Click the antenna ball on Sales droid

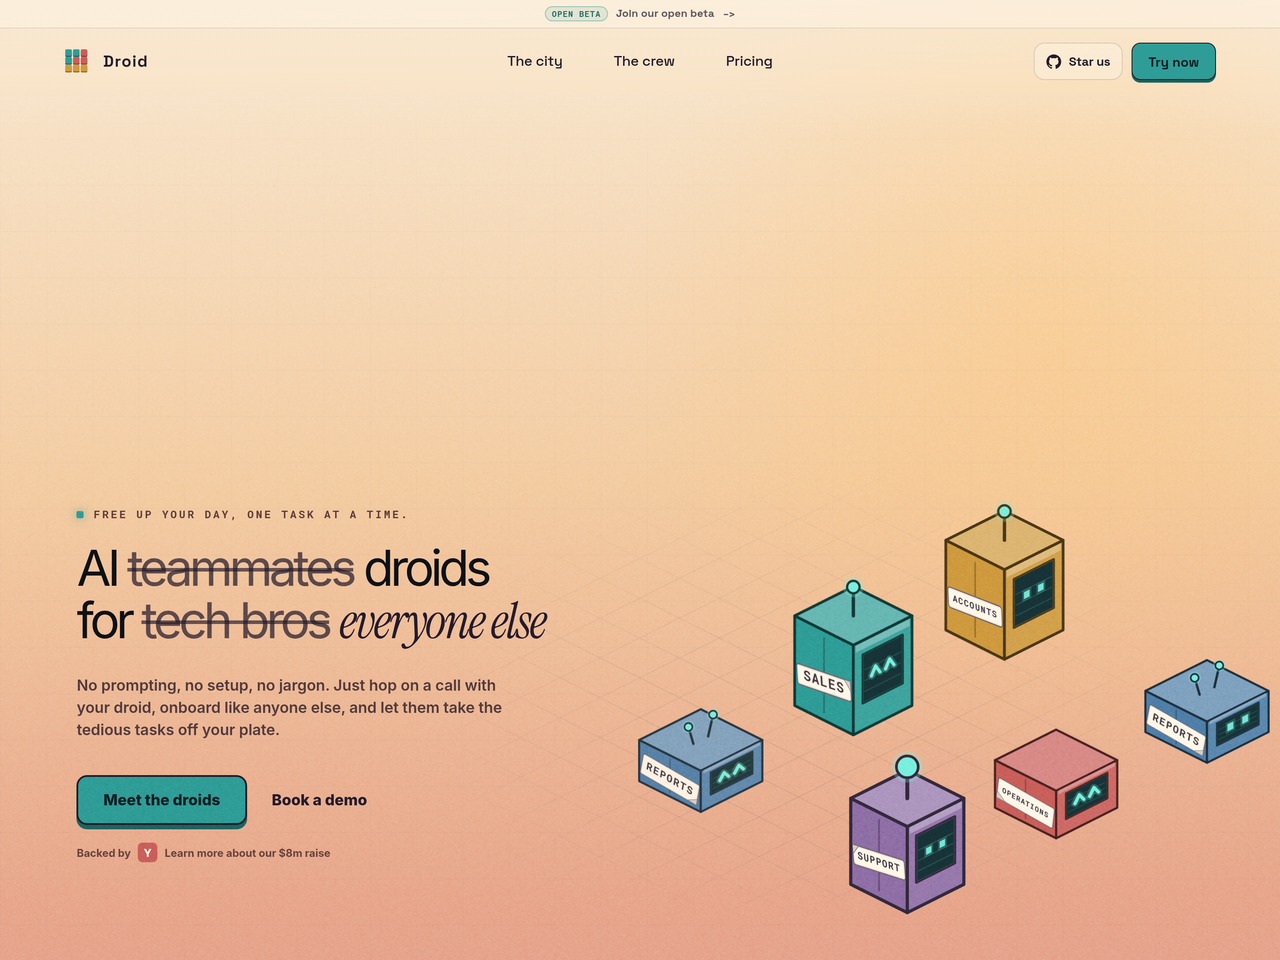853,587
